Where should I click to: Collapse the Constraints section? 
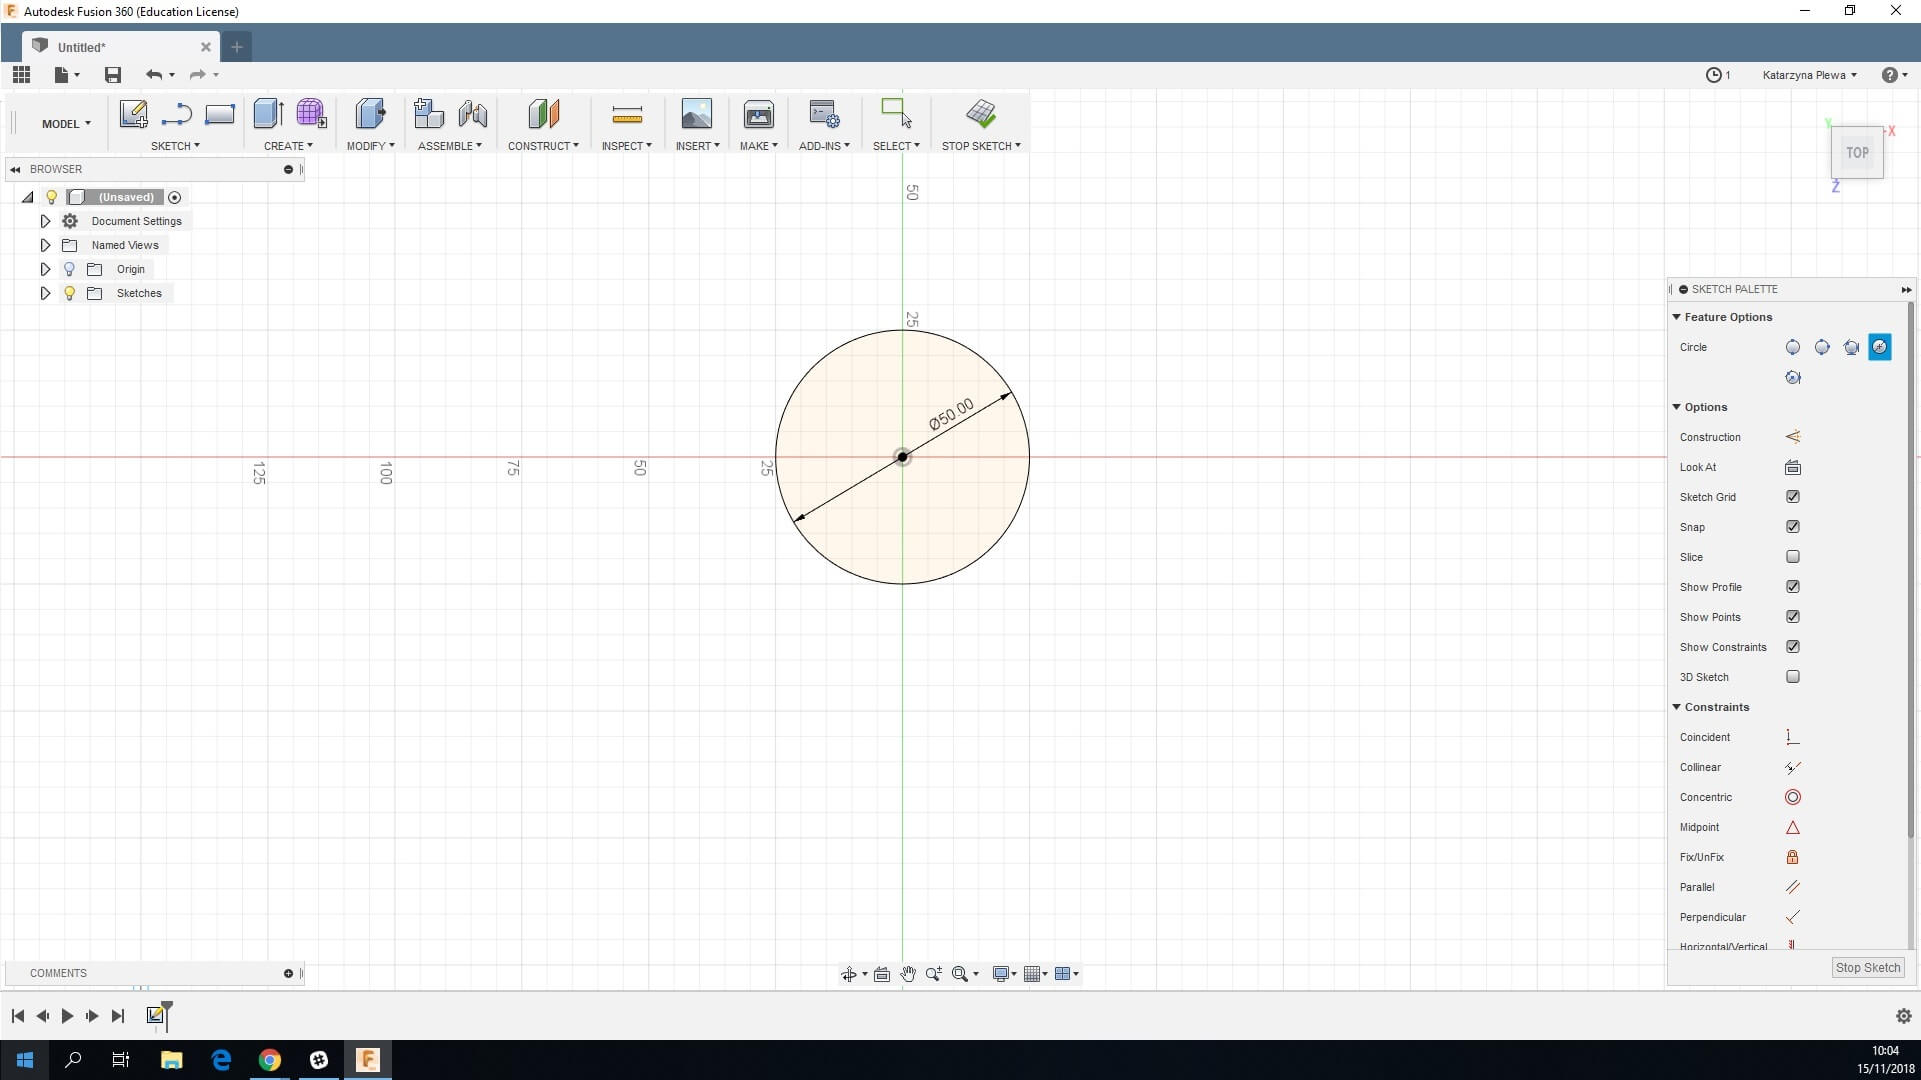1677,707
